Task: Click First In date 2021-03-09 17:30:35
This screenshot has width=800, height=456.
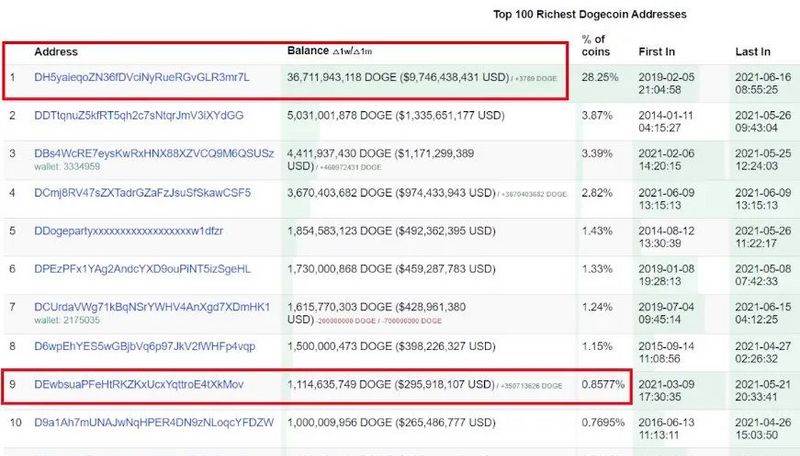Action: 666,391
